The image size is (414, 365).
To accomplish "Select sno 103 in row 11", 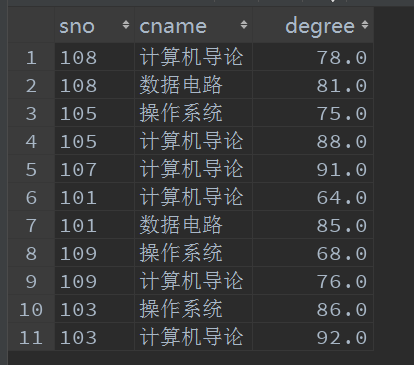I will coord(94,337).
